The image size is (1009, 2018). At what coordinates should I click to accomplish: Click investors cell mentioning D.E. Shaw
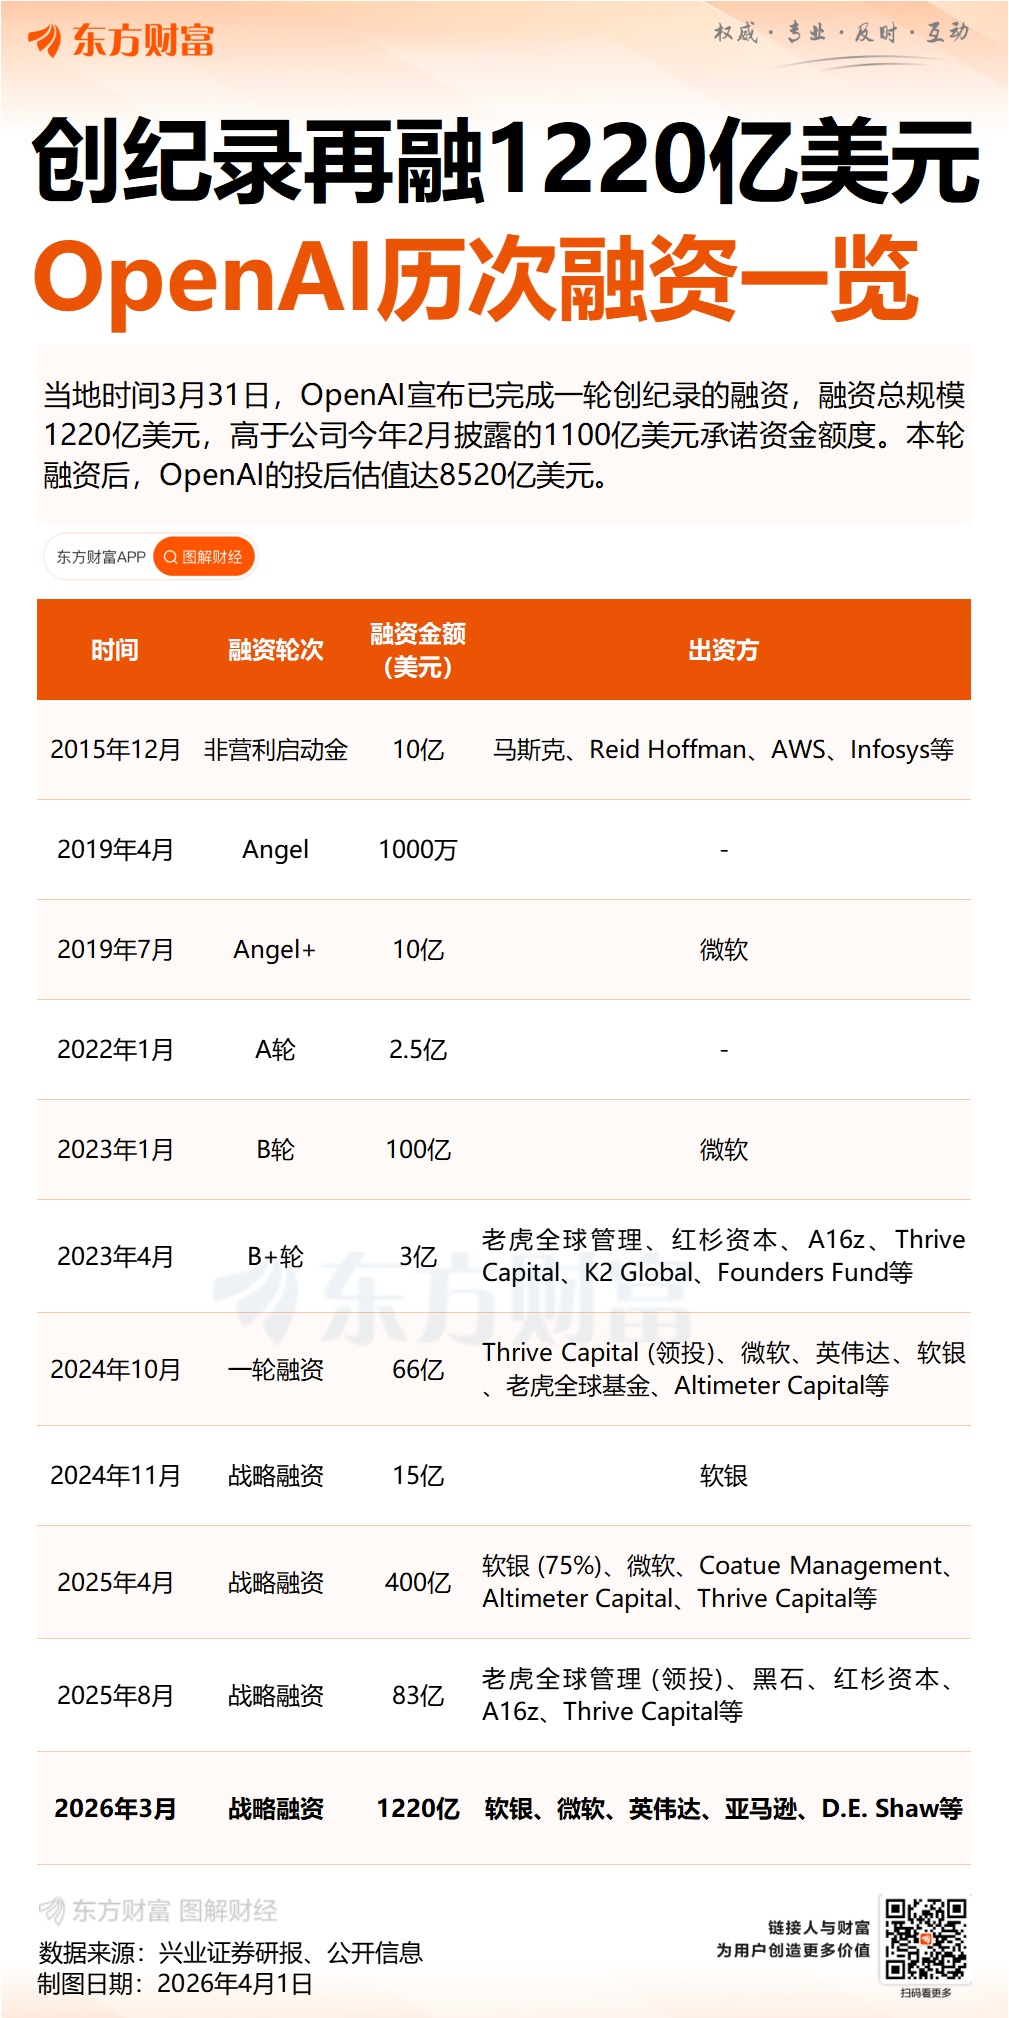click(x=723, y=1808)
